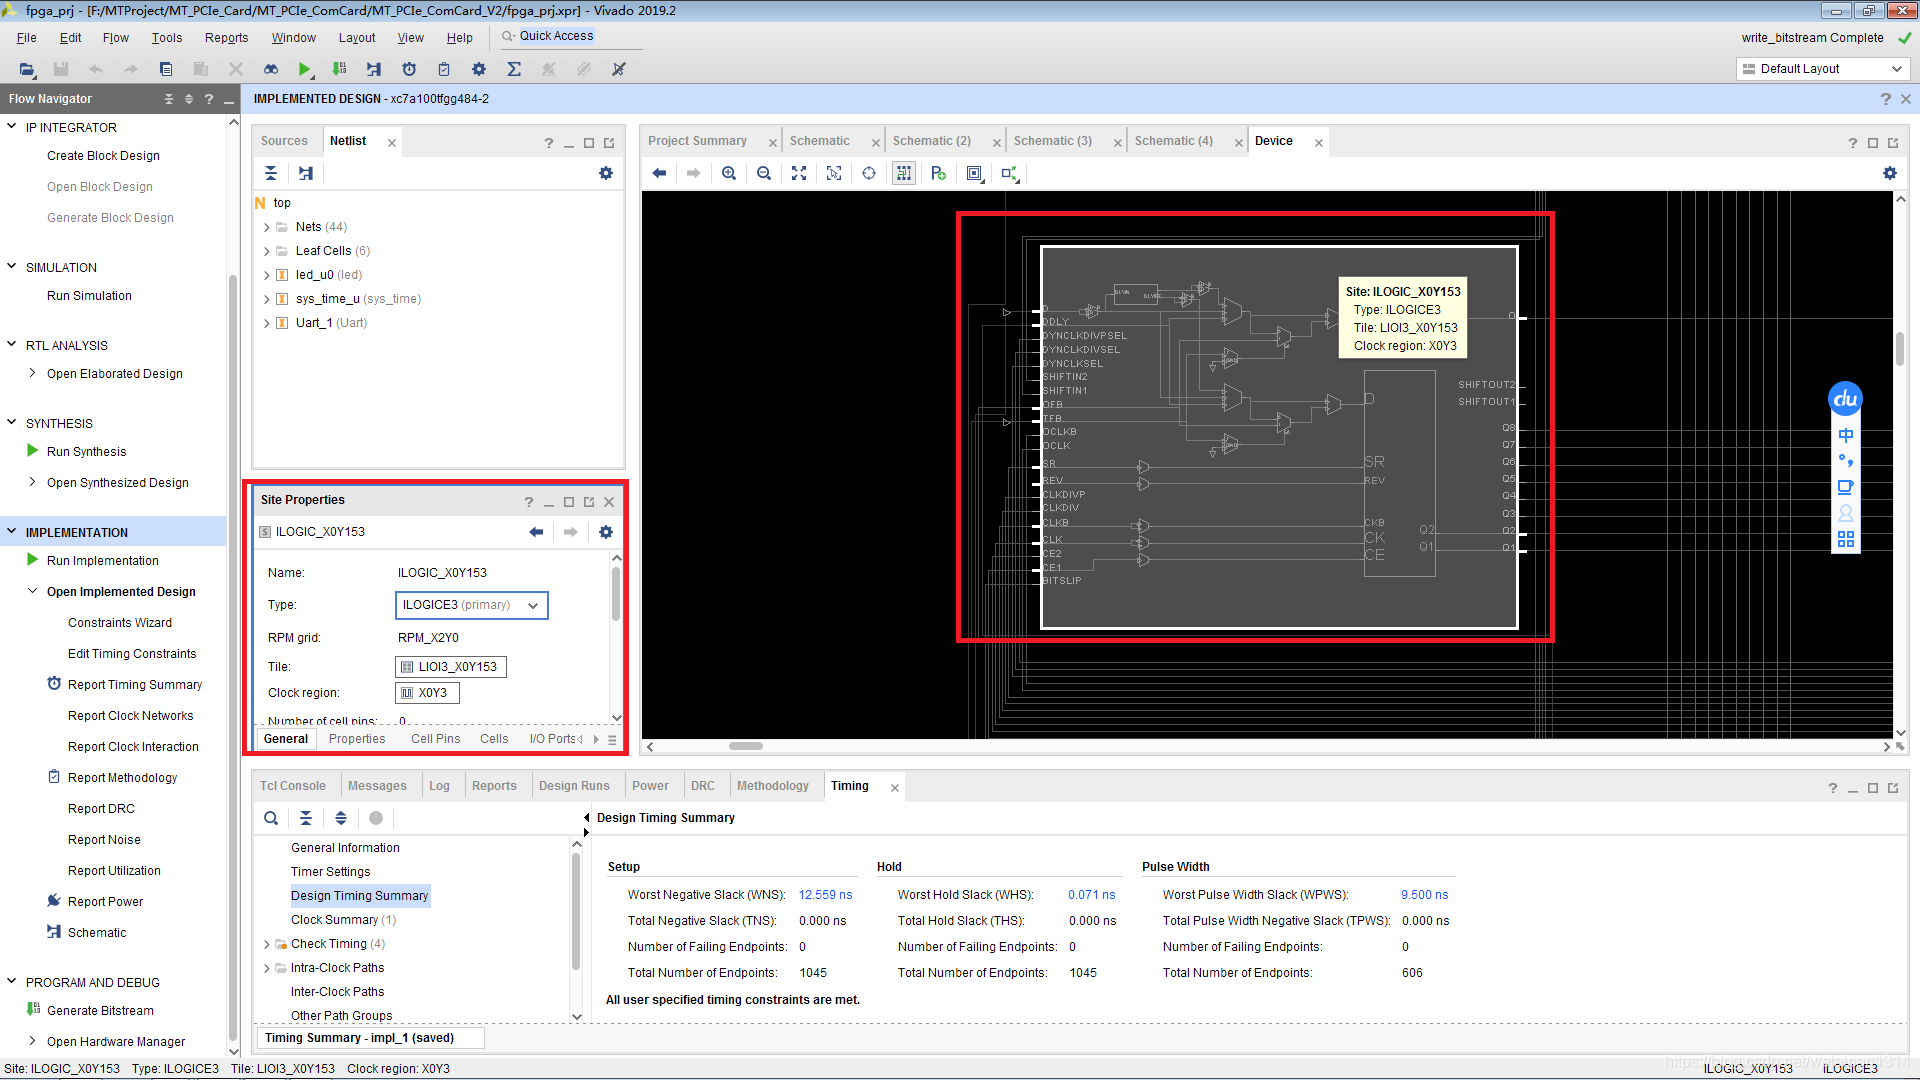Open the Type dropdown in Site Properties
Image resolution: width=1920 pixels, height=1080 pixels.
tap(533, 605)
